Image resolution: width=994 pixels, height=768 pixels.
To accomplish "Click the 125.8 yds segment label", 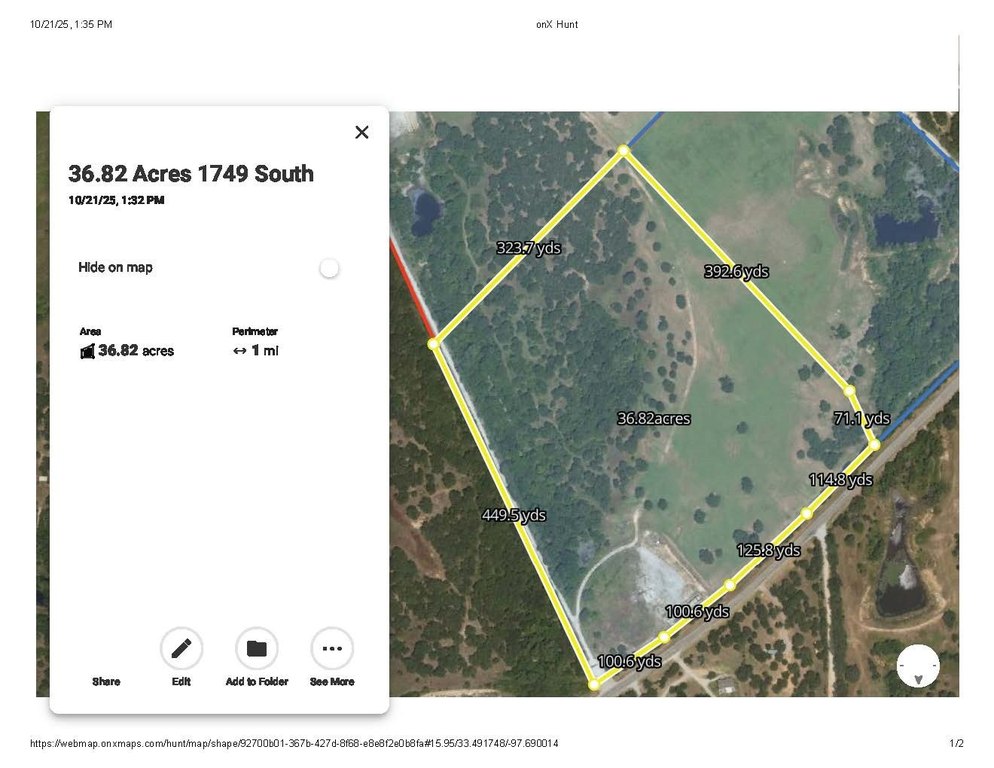I will tap(768, 550).
